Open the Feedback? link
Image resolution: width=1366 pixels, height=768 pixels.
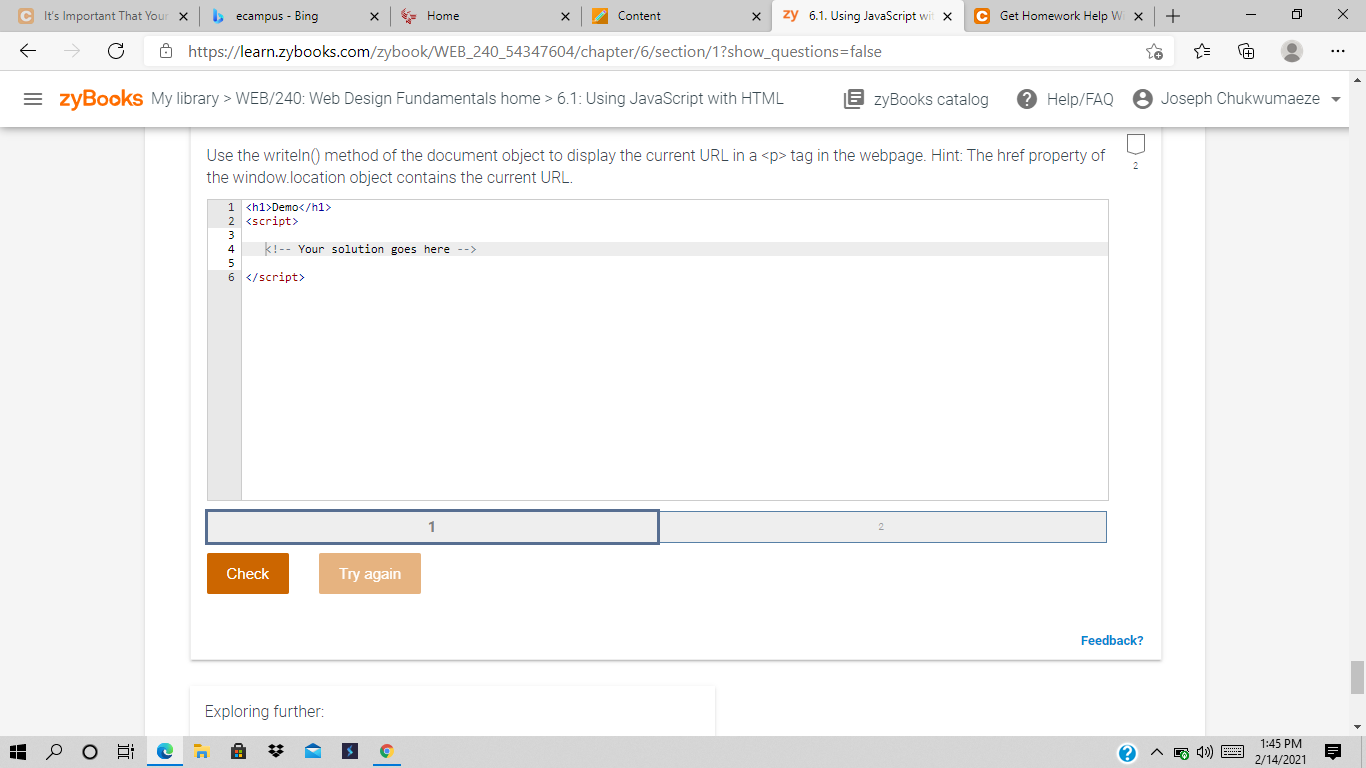(x=1111, y=639)
